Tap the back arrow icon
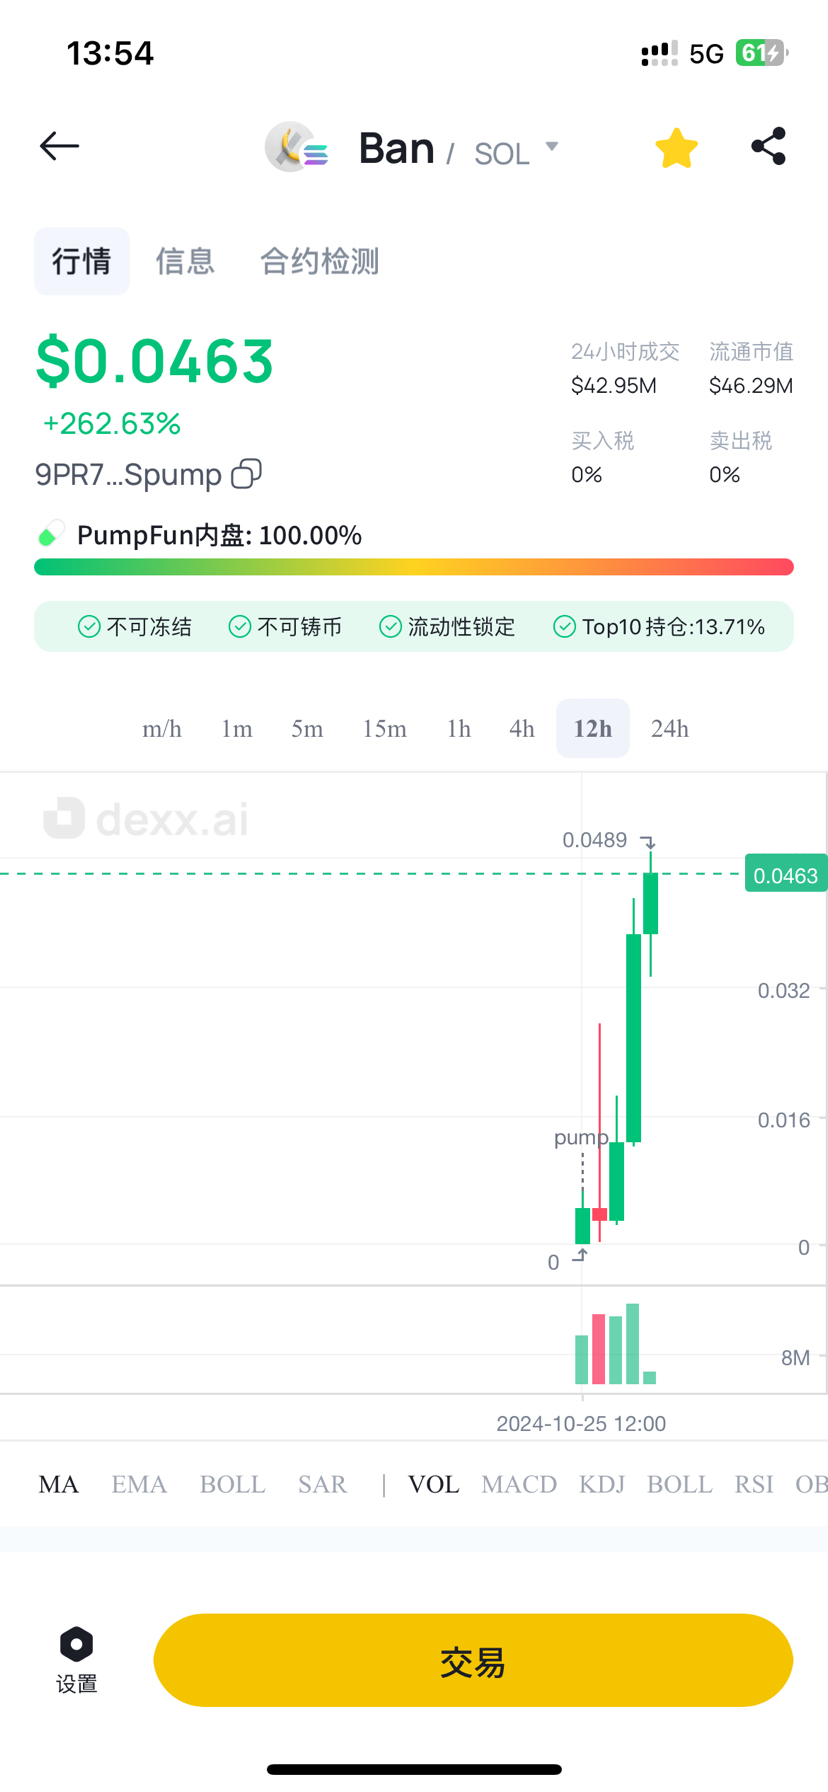Viewport: 828px width, 1792px height. click(59, 147)
